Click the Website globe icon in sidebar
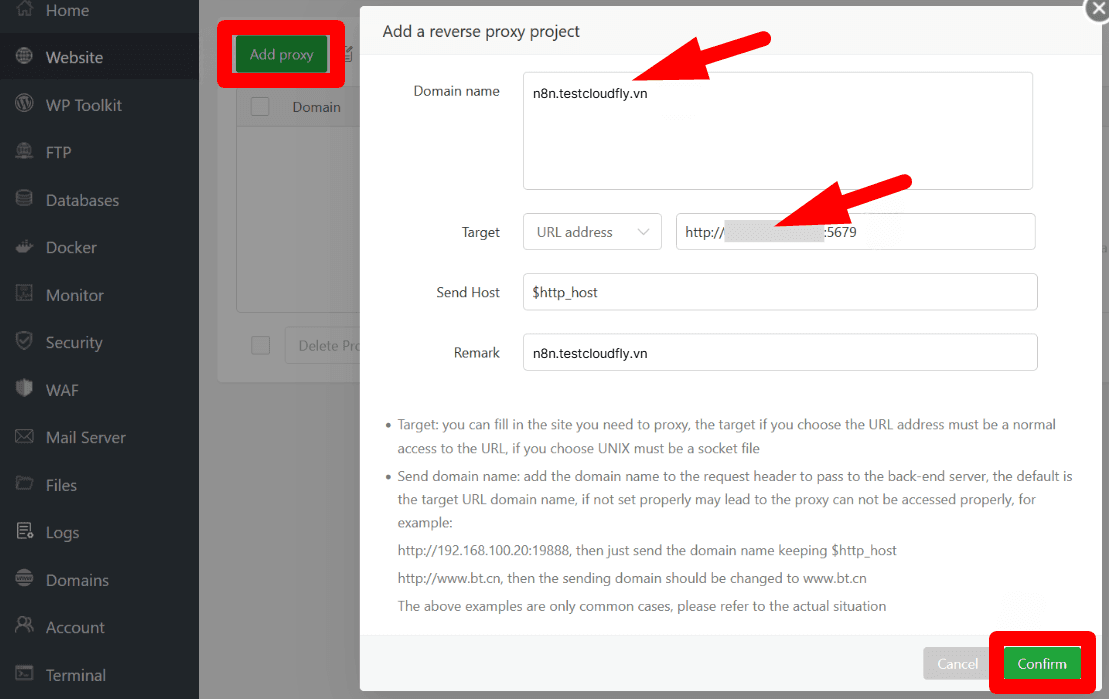The image size is (1109, 699). click(24, 56)
